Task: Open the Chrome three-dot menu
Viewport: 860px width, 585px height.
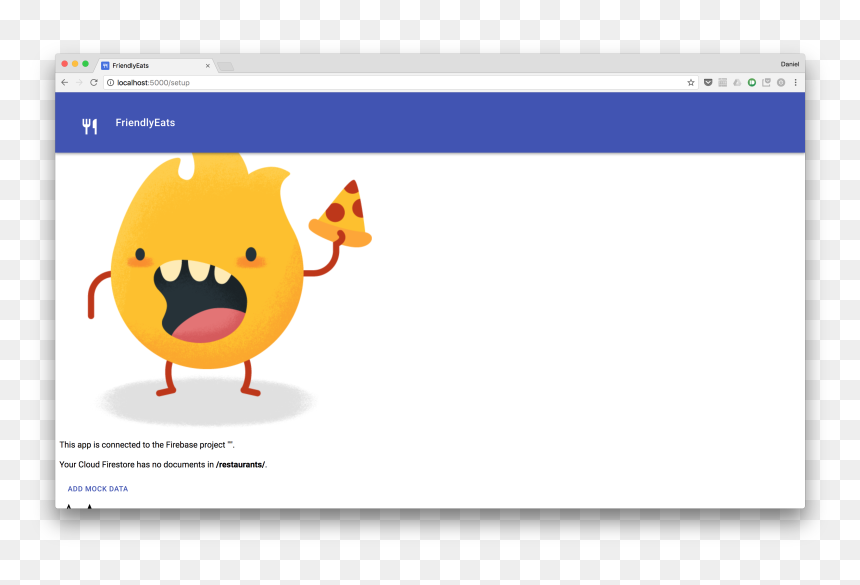Action: [x=795, y=82]
